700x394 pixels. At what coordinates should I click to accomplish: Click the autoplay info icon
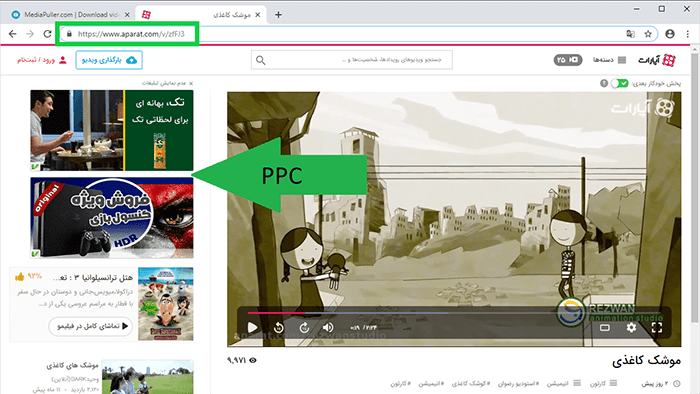click(604, 83)
